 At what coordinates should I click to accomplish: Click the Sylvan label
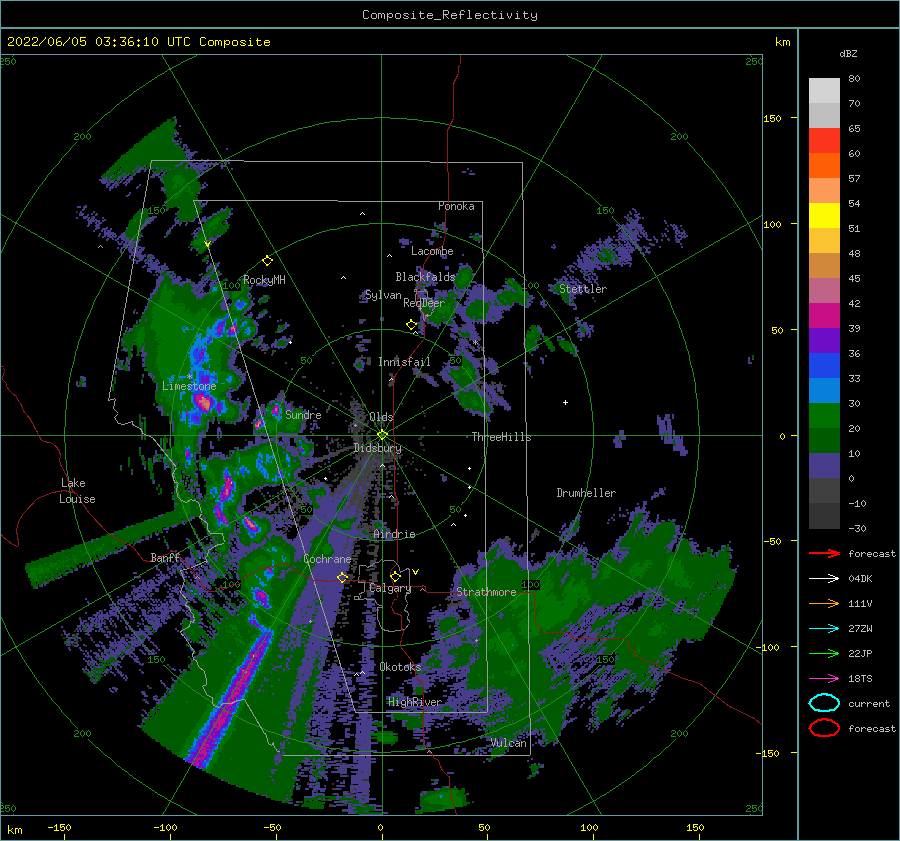click(x=383, y=295)
